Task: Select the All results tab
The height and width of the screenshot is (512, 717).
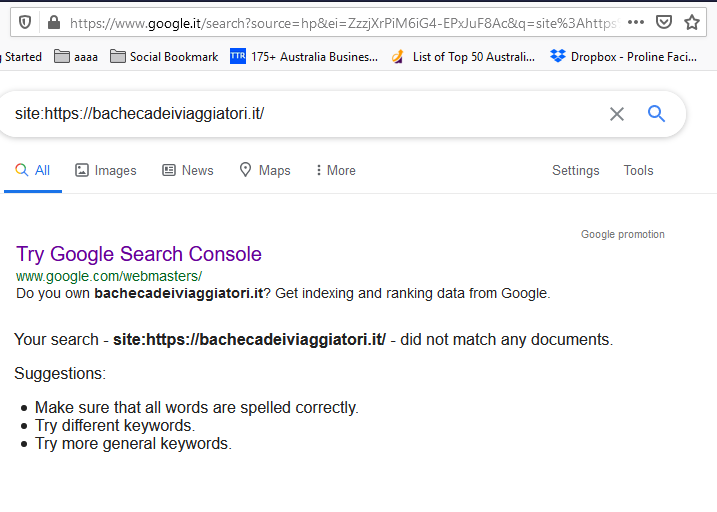Action: pyautogui.click(x=32, y=171)
